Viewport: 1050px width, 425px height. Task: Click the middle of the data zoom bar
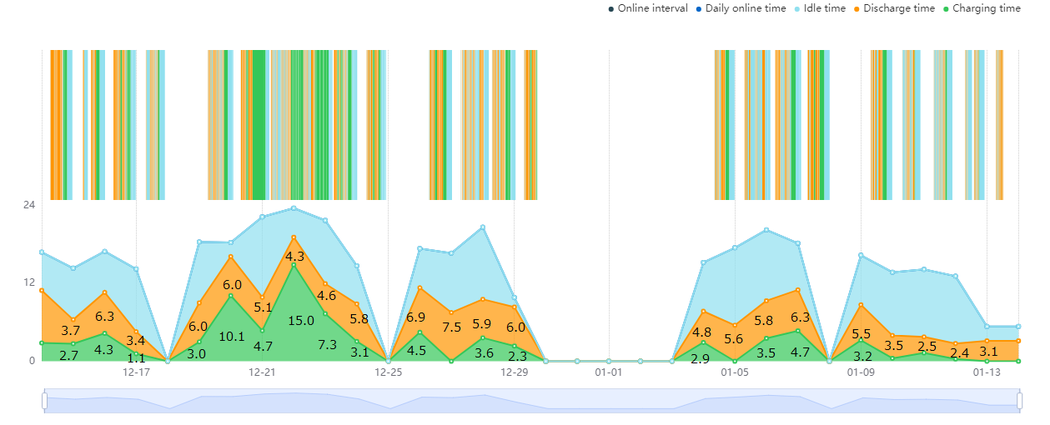532,400
